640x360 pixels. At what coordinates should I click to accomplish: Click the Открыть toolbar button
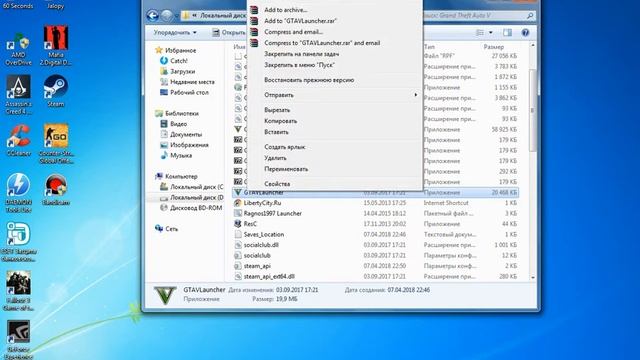229,32
